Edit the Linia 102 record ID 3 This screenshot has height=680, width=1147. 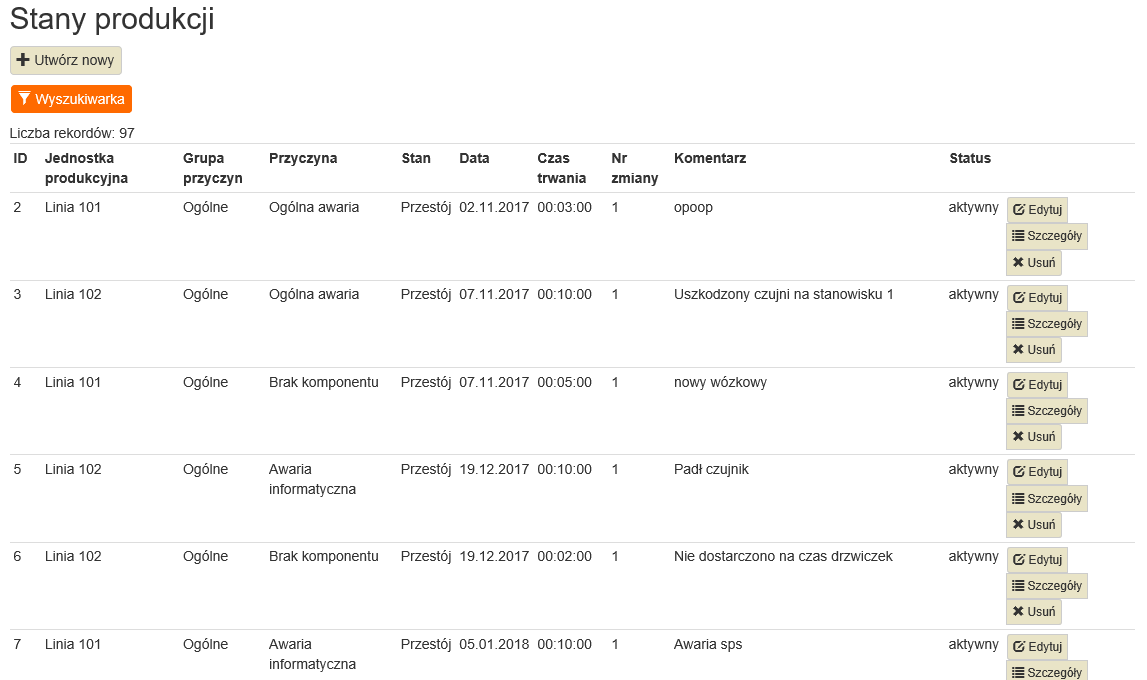pyautogui.click(x=1037, y=298)
